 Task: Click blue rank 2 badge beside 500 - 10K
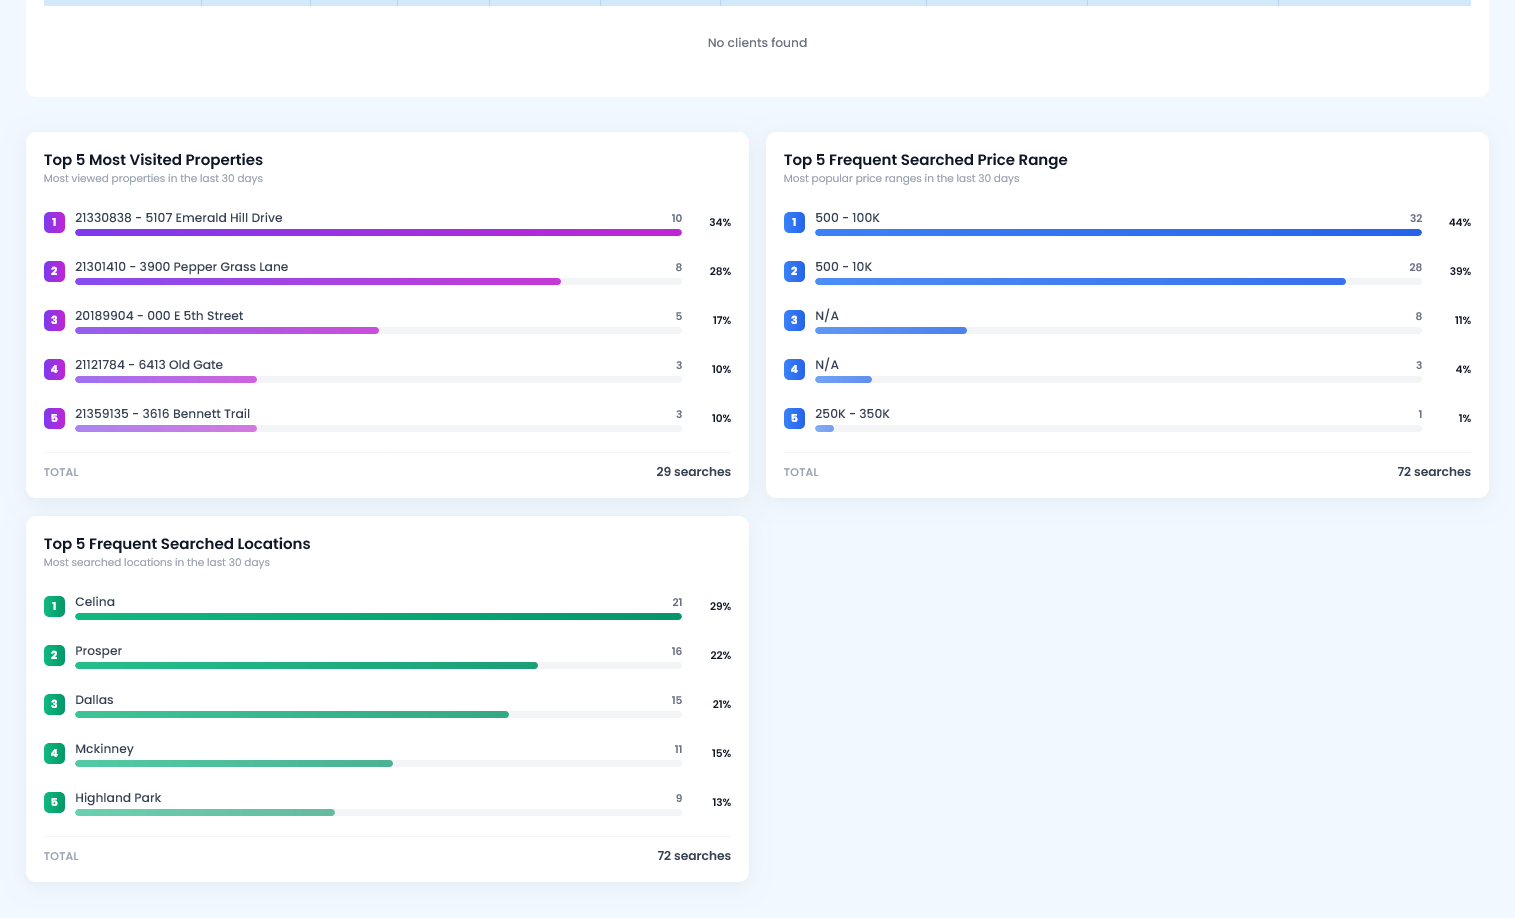click(x=794, y=271)
